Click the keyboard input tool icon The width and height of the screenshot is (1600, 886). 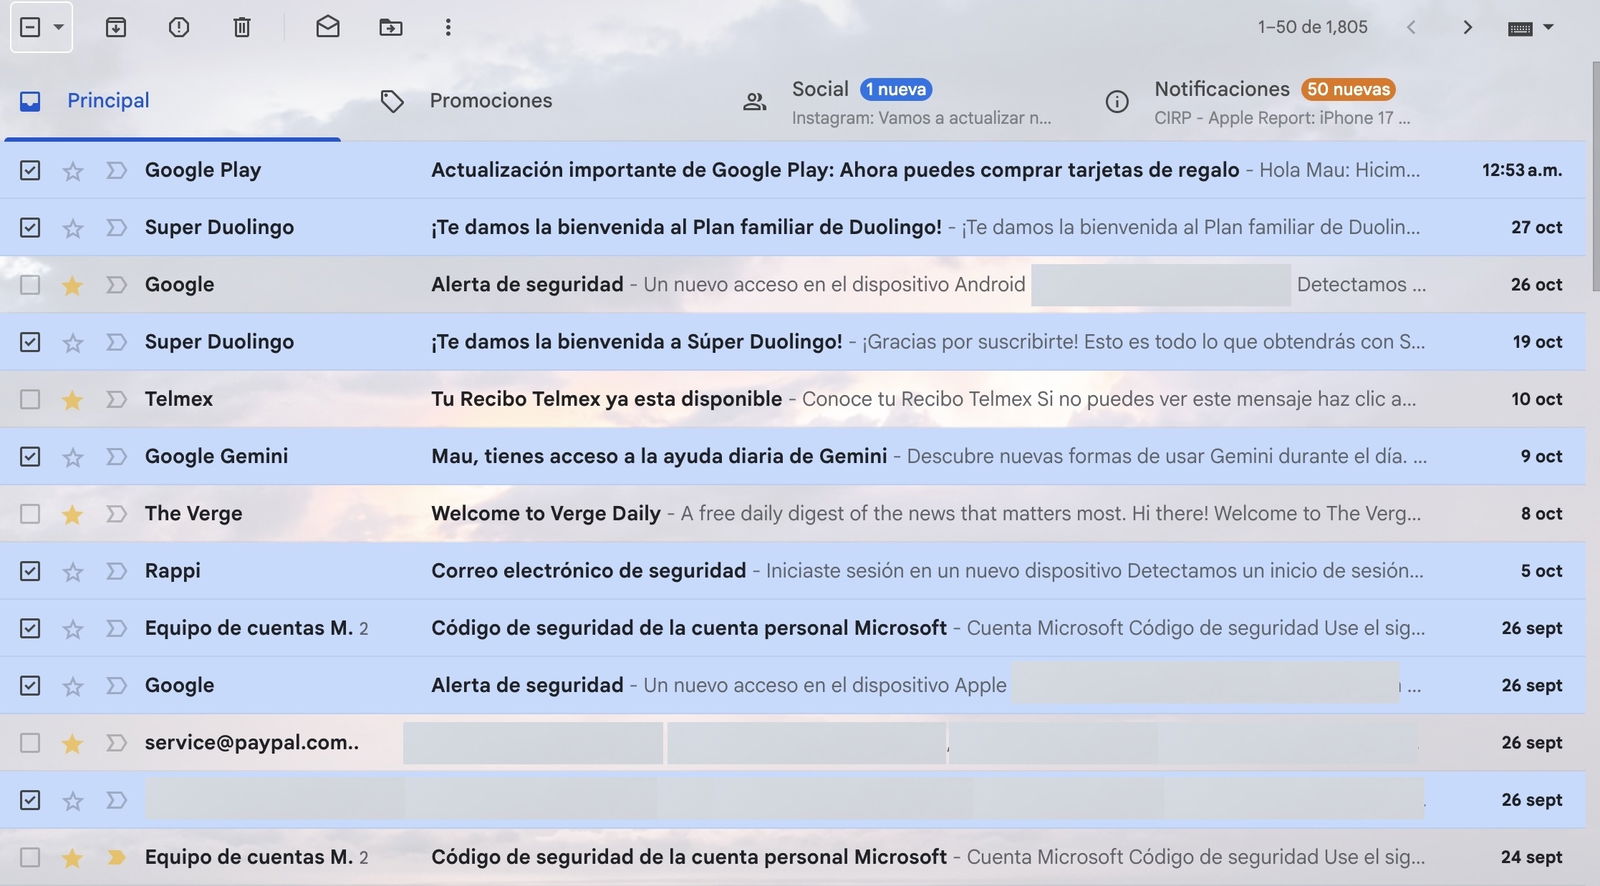pos(1520,28)
